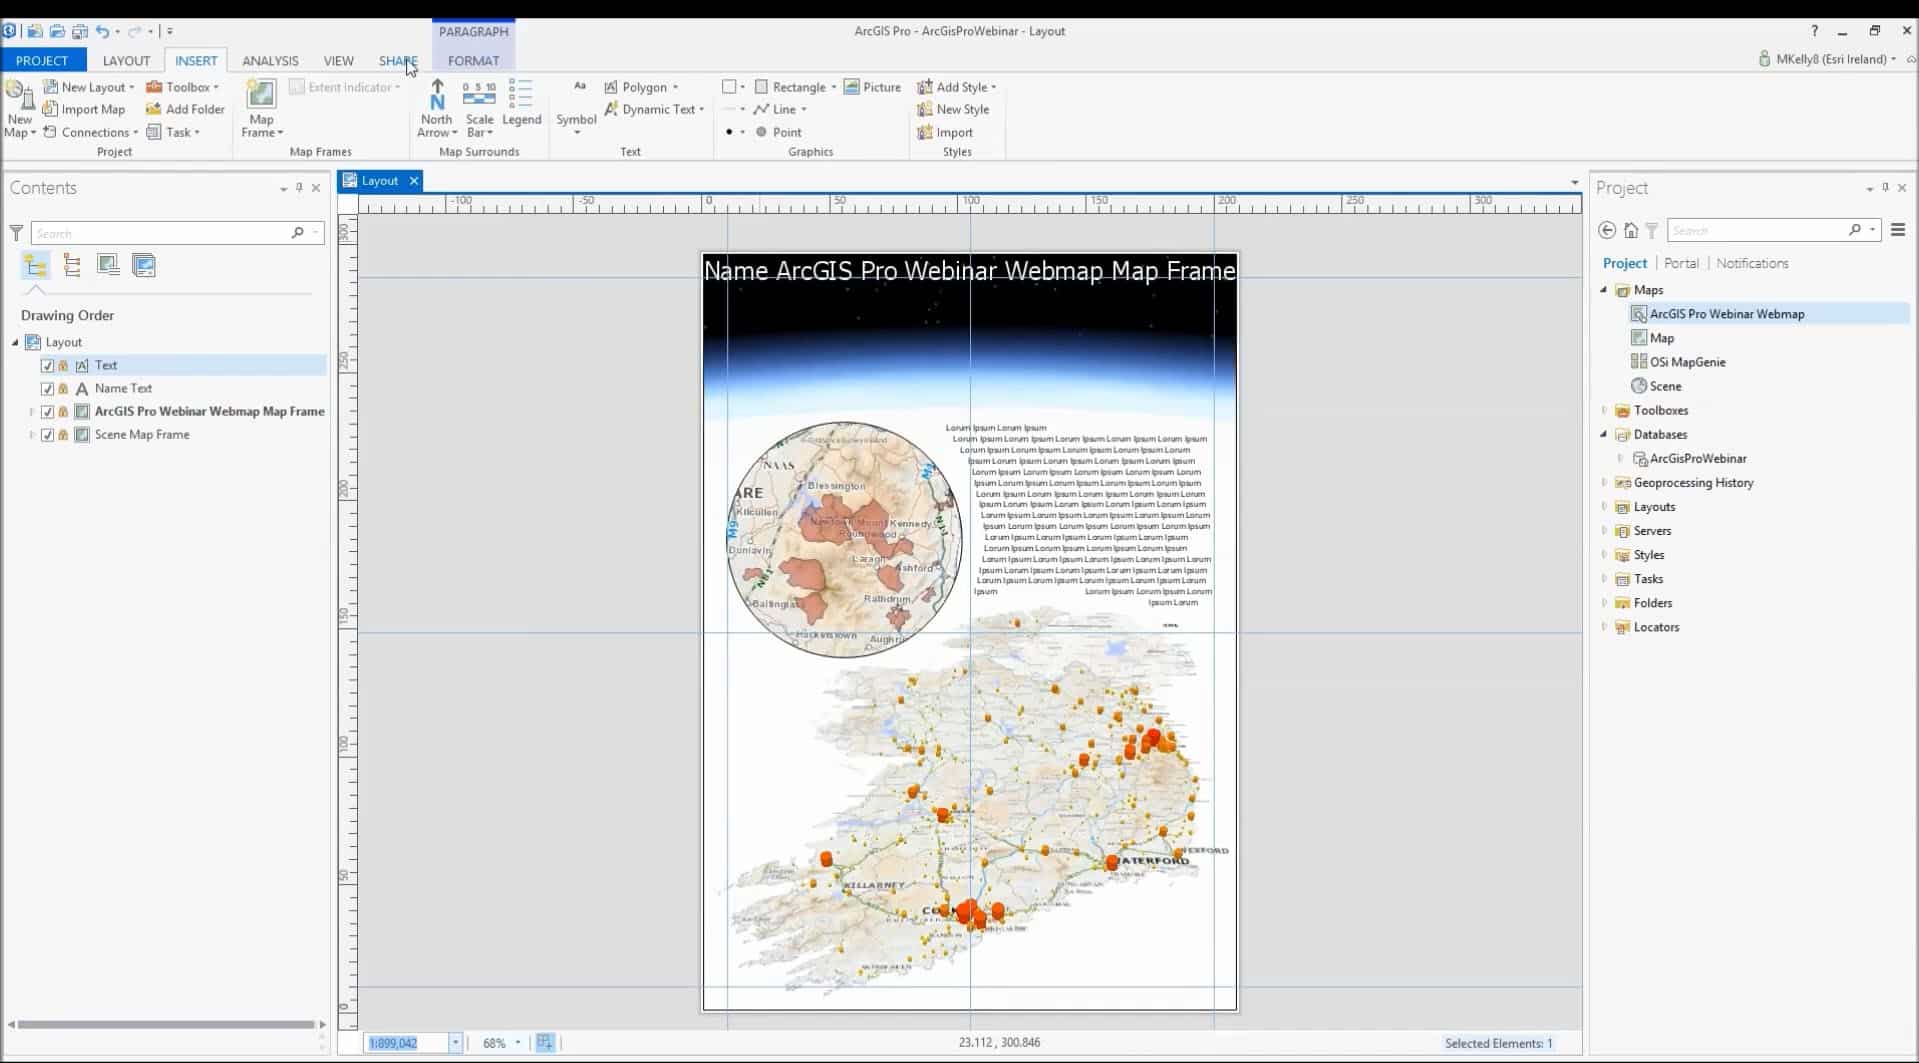
Task: Click the Import Map icon
Action: click(51, 109)
